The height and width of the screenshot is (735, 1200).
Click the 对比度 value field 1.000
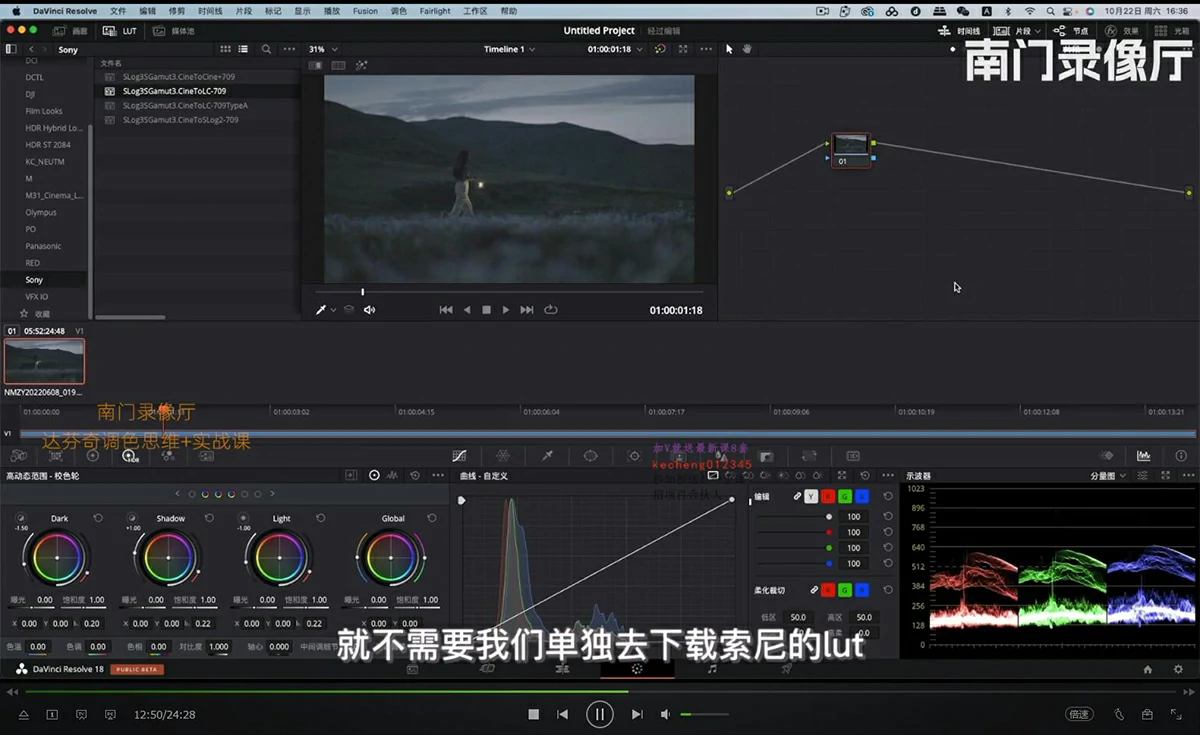coord(218,647)
